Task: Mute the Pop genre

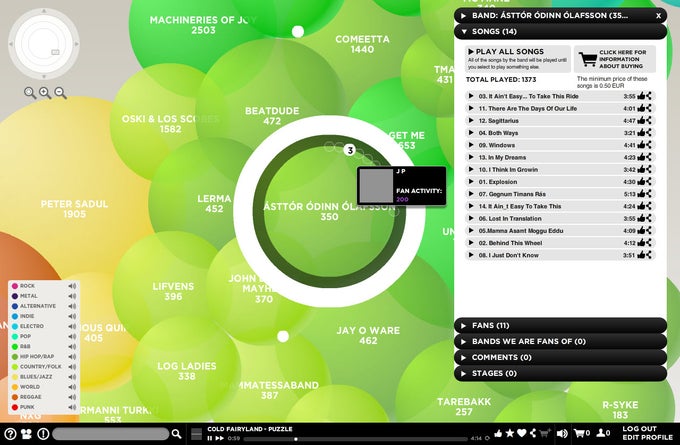Action: coord(72,336)
